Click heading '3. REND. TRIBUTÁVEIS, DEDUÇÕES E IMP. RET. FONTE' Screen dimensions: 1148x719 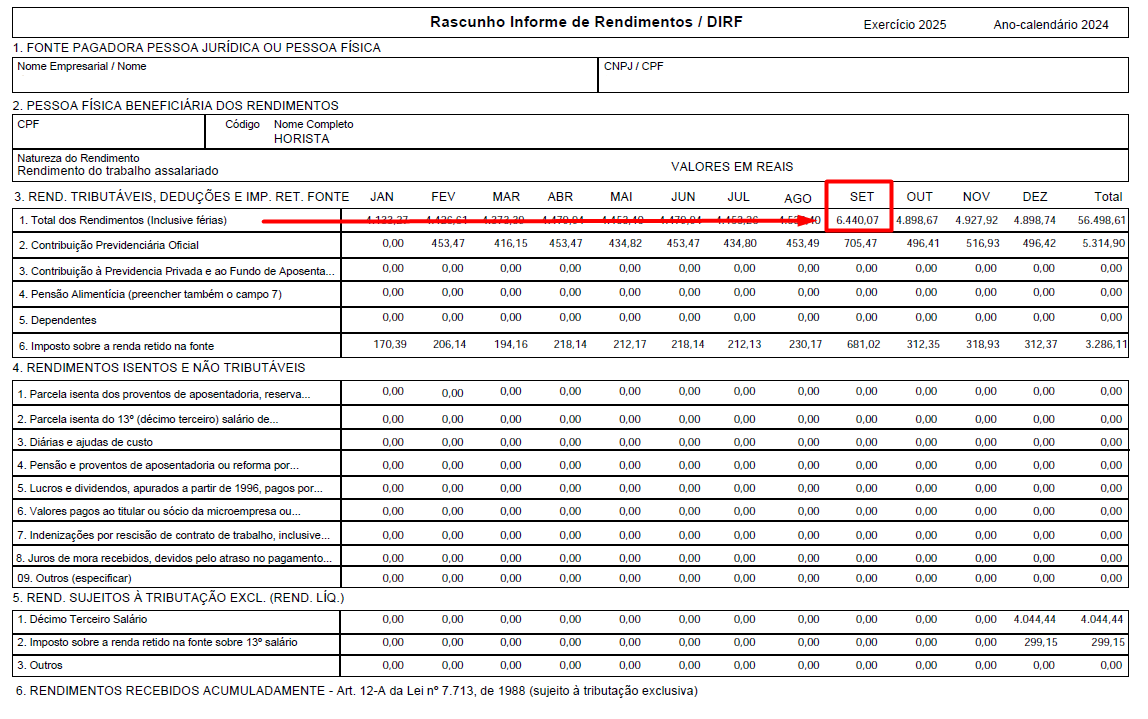point(182,196)
